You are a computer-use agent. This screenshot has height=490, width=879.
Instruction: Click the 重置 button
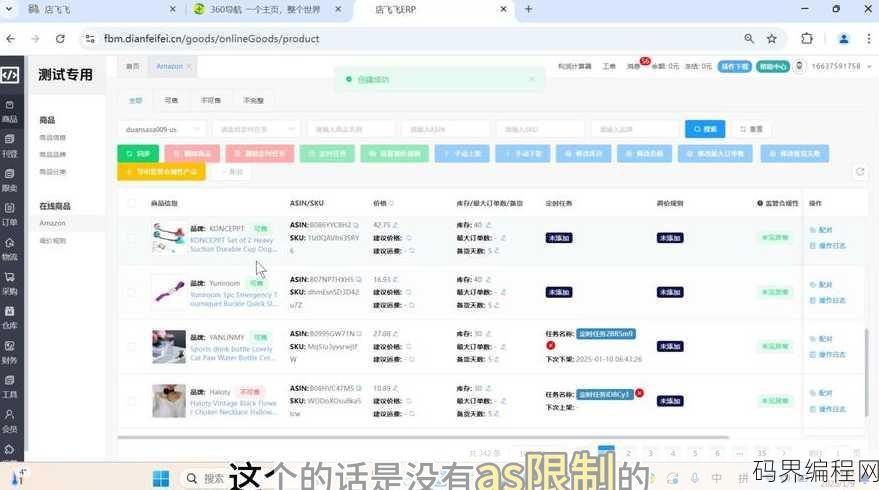[x=751, y=129]
